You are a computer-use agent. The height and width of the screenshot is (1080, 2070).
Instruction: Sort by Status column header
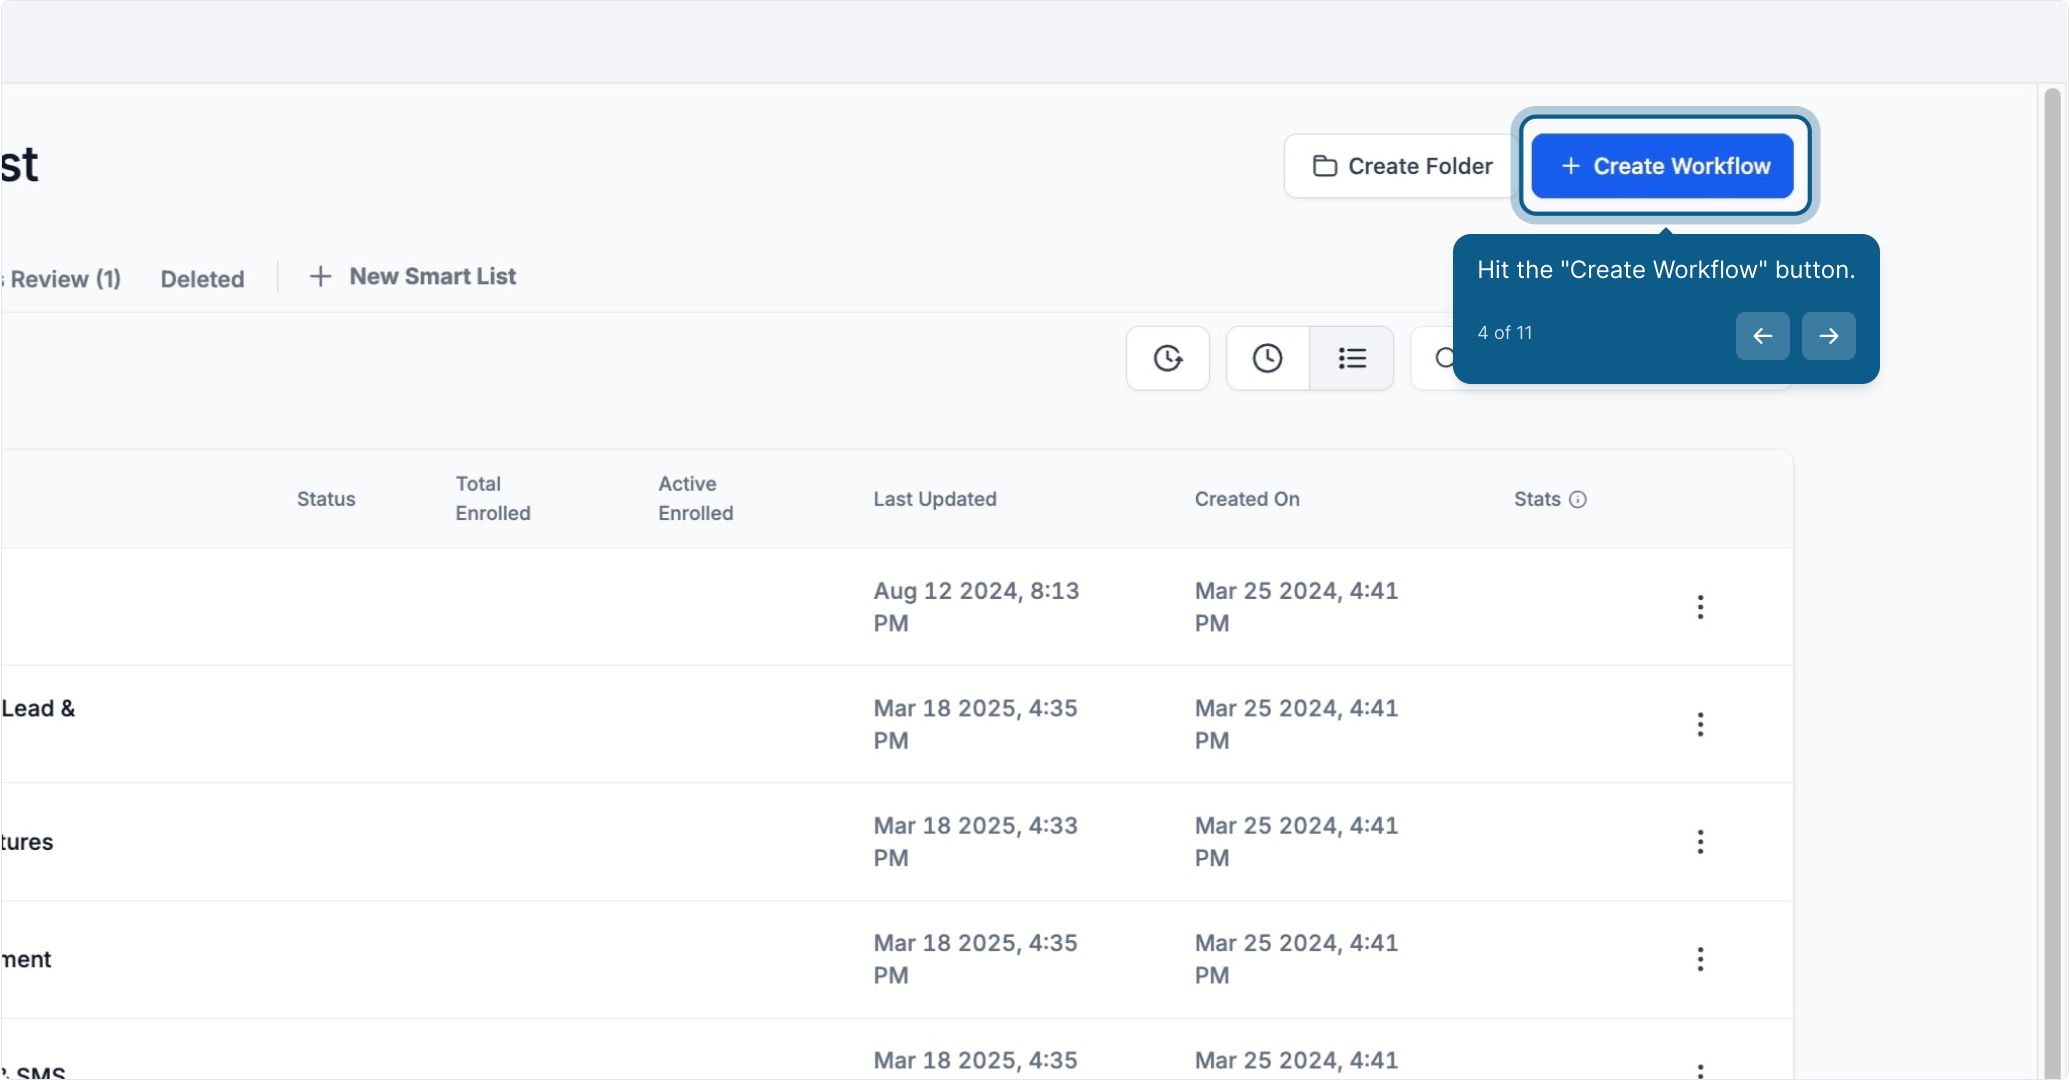point(326,499)
